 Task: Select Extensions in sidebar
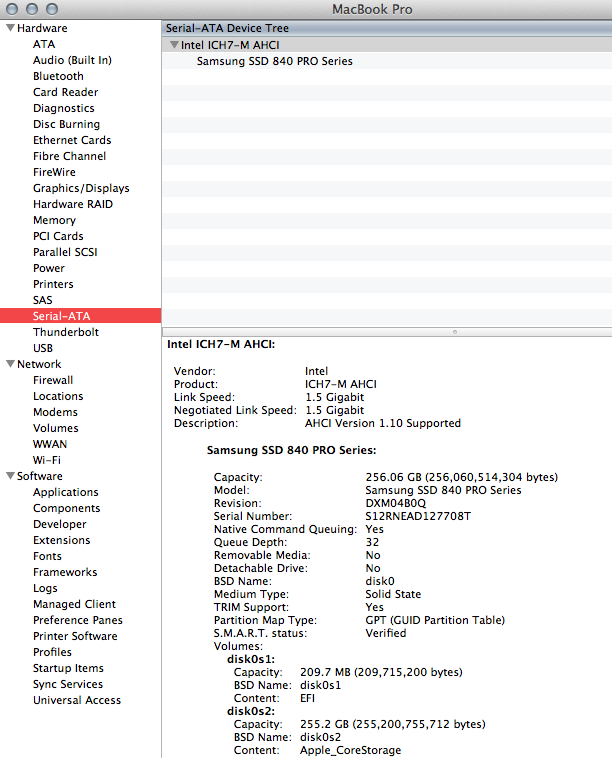point(61,540)
